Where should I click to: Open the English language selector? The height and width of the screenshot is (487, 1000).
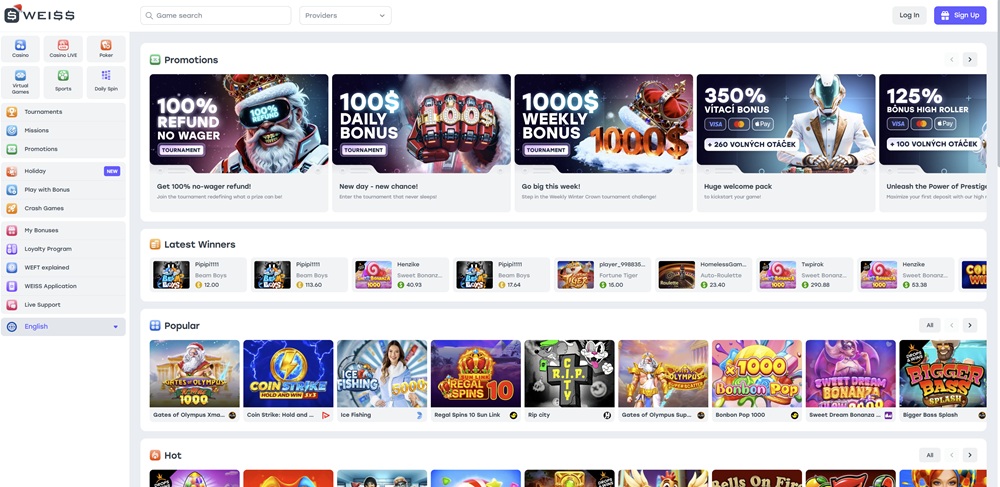tap(63, 327)
